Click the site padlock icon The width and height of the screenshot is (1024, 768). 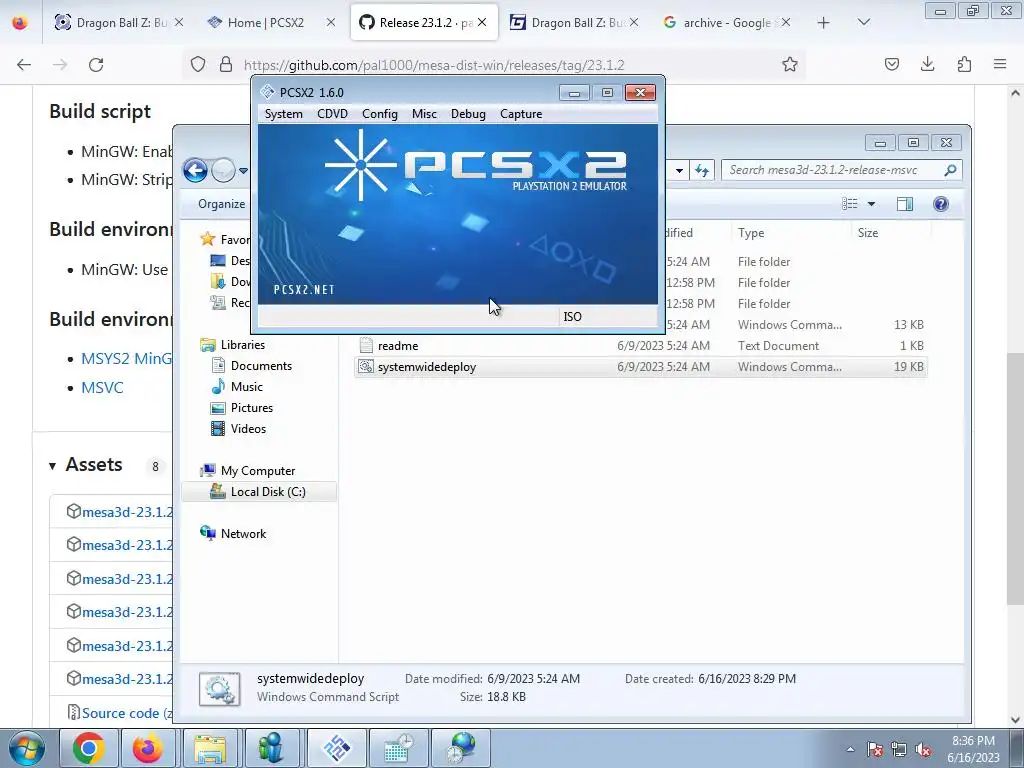tap(226, 64)
